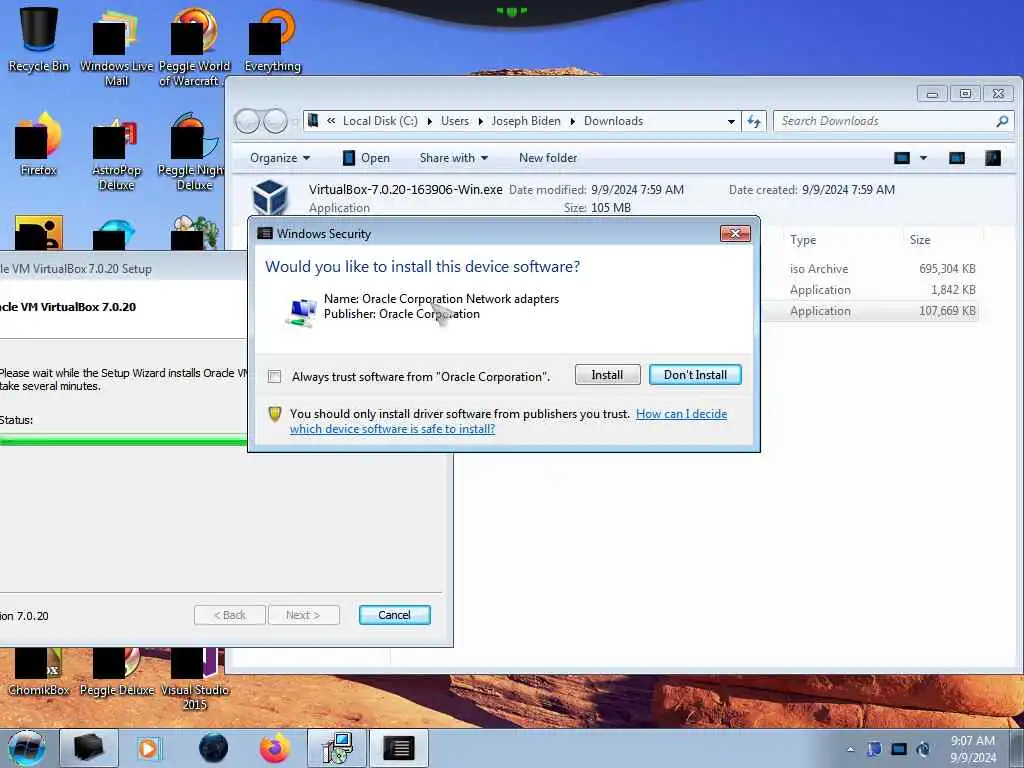Screen dimensions: 1024x768
Task: Click Users in address breadcrumb
Action: [x=455, y=121]
